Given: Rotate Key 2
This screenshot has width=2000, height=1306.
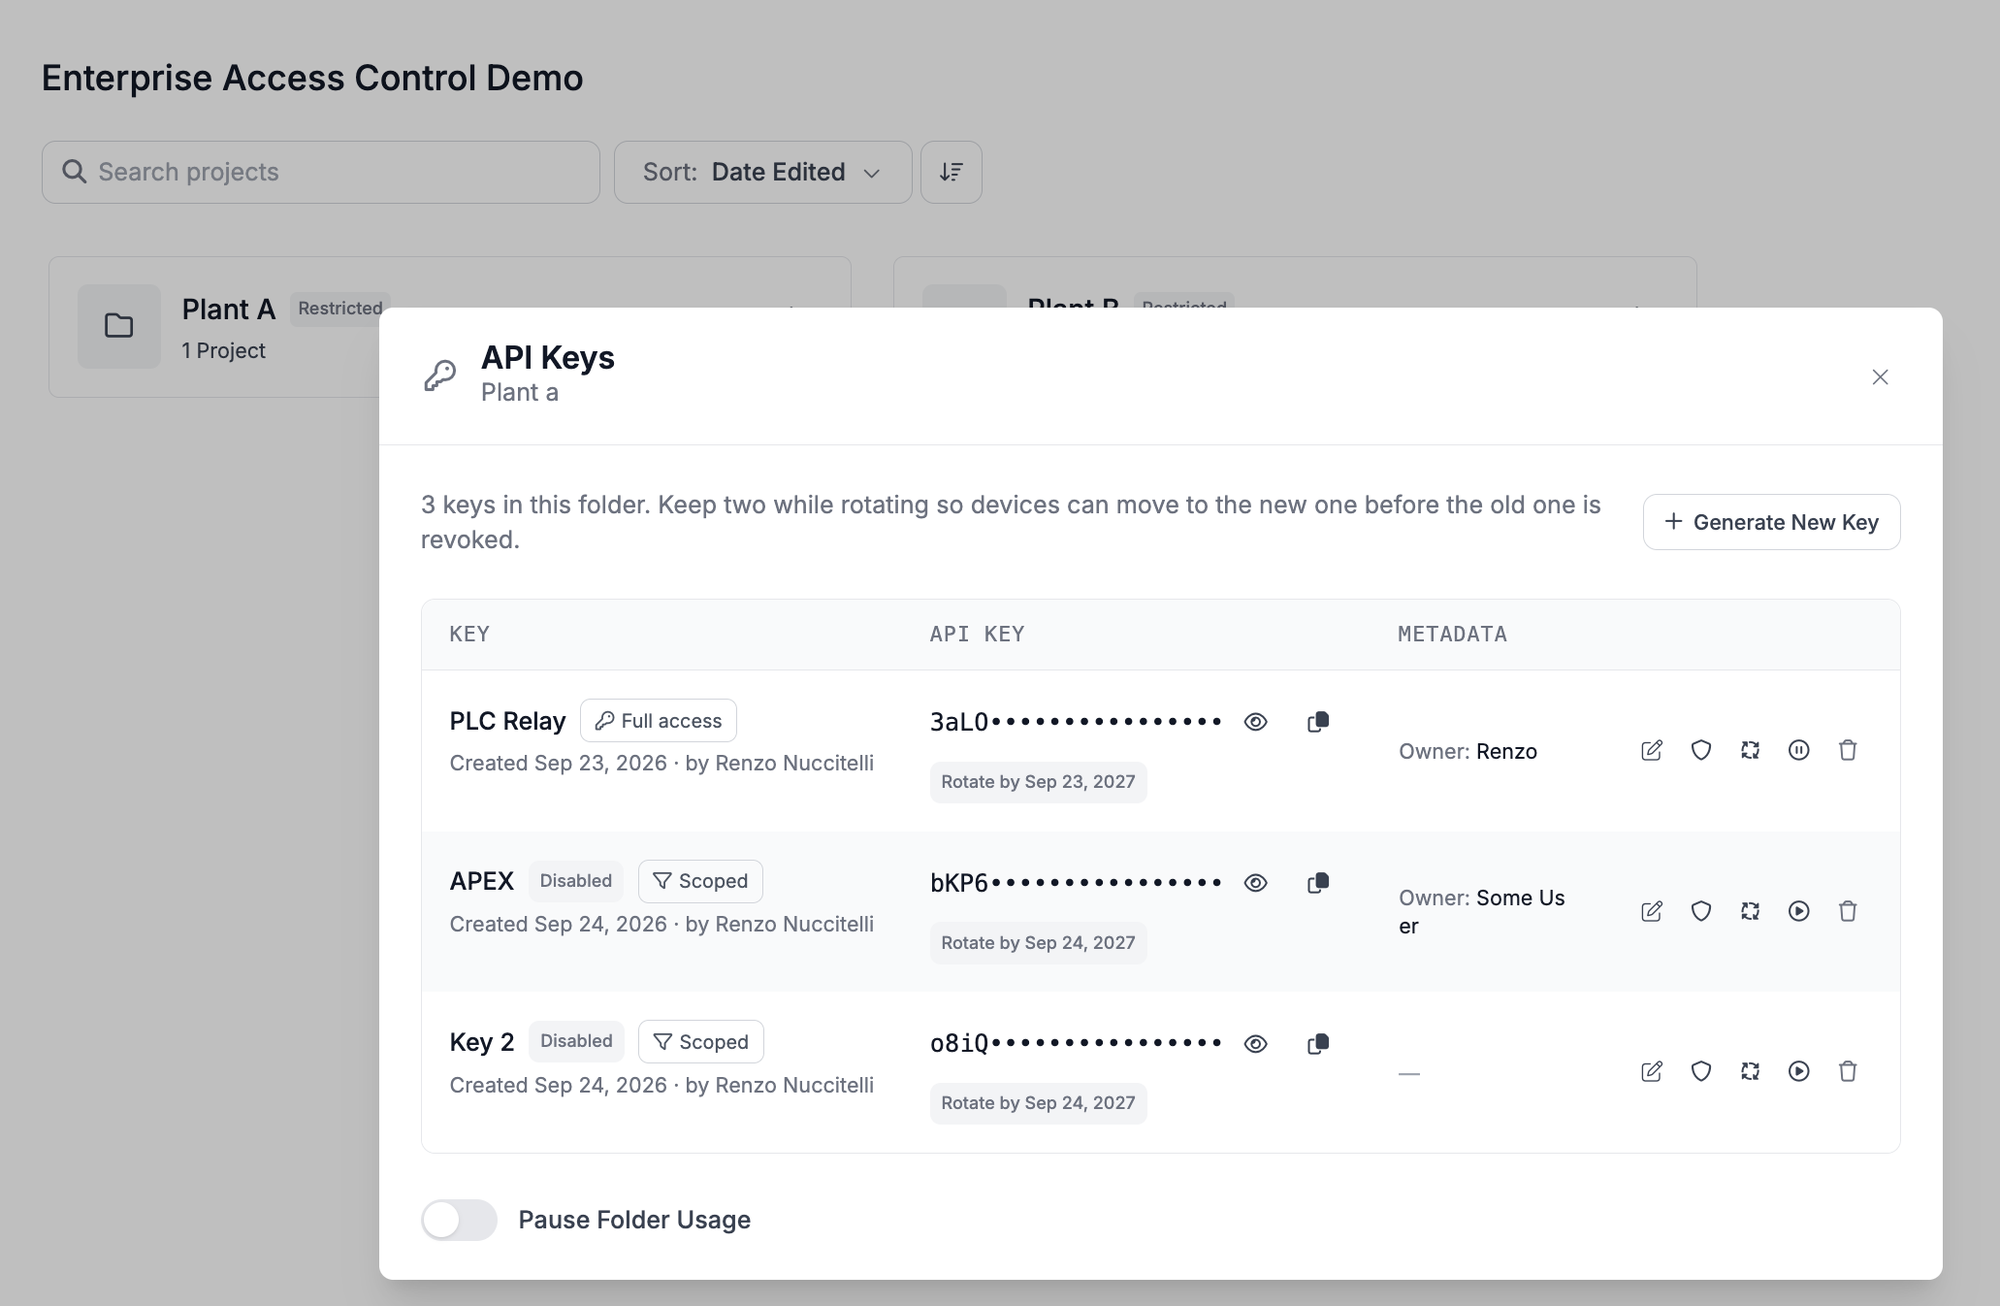Looking at the screenshot, I should point(1750,1071).
